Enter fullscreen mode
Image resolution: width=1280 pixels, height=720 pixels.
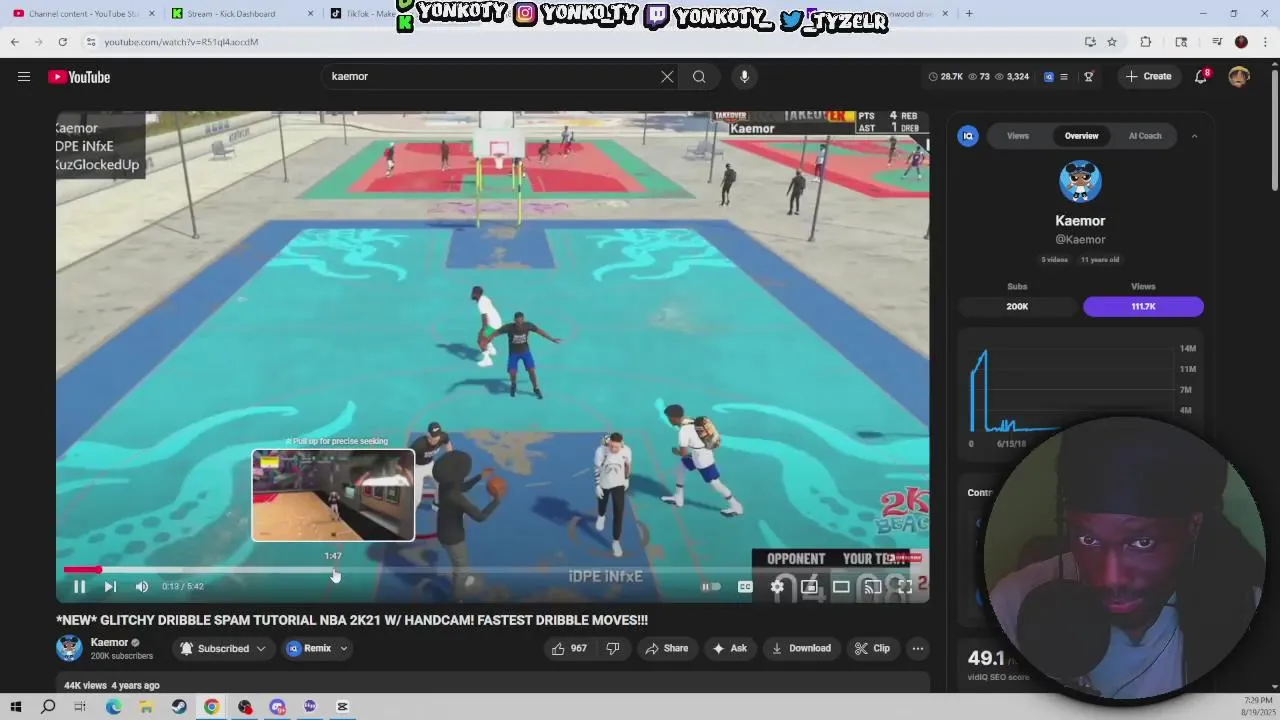(905, 587)
